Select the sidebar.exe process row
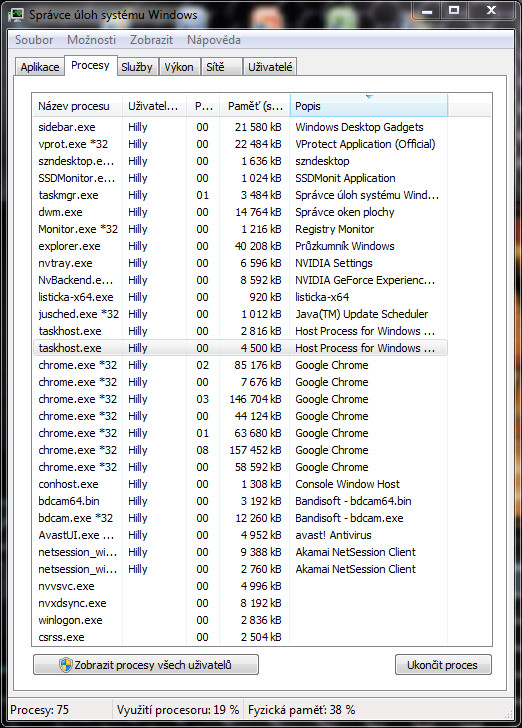The image size is (522, 728). coord(240,127)
